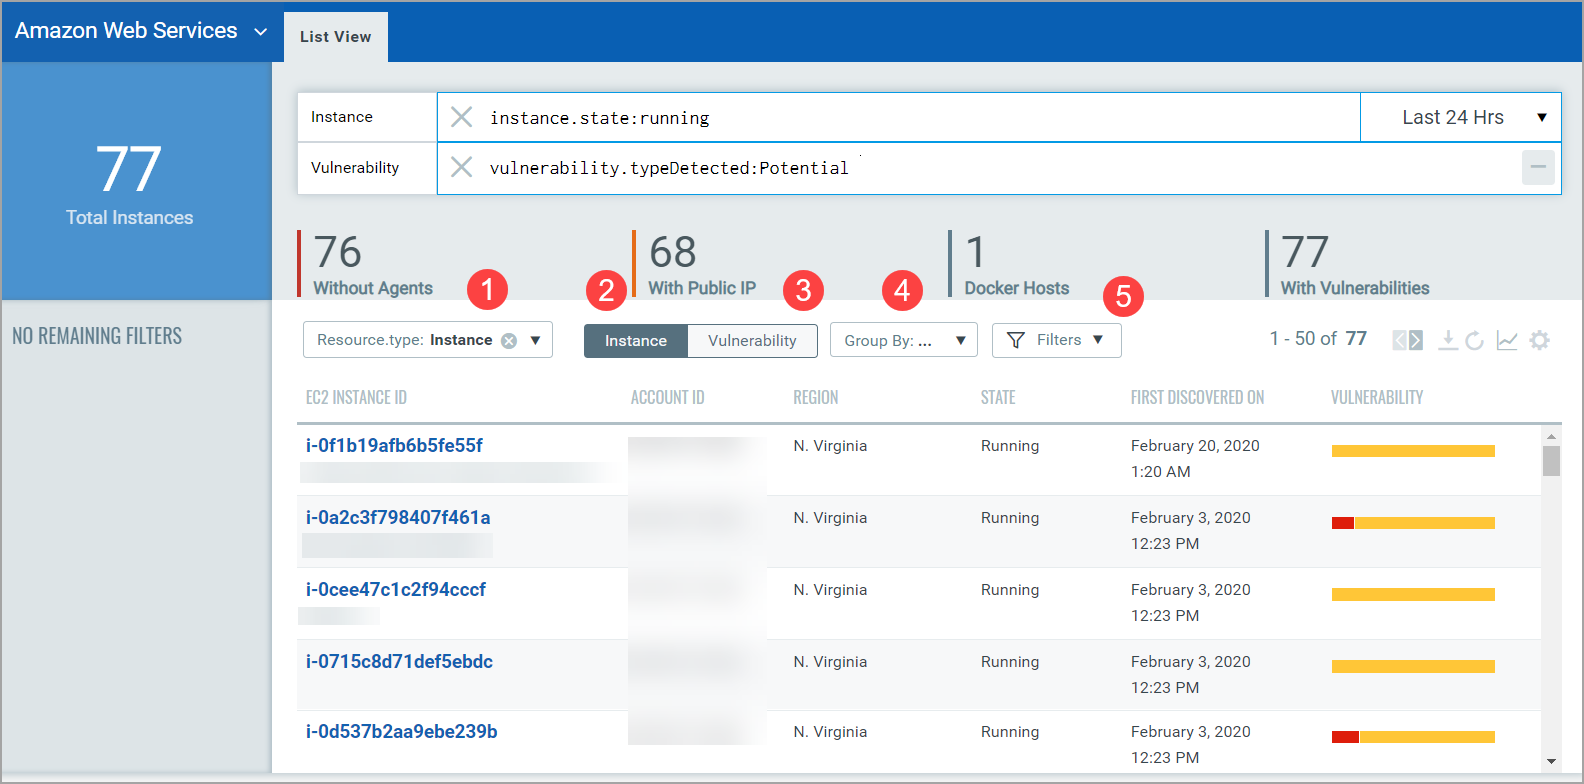Click the funnel icon in Filters
The image size is (1584, 784).
[x=1016, y=340]
